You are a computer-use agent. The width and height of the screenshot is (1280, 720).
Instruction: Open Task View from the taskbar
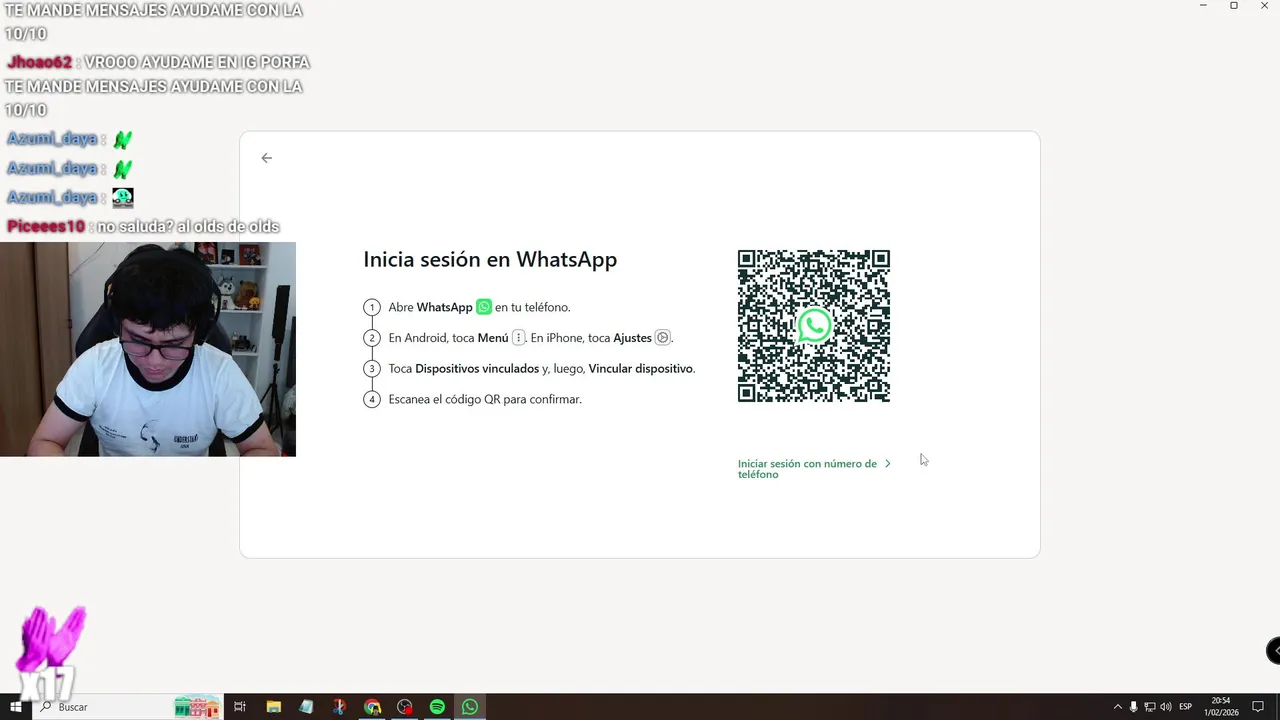tap(240, 707)
